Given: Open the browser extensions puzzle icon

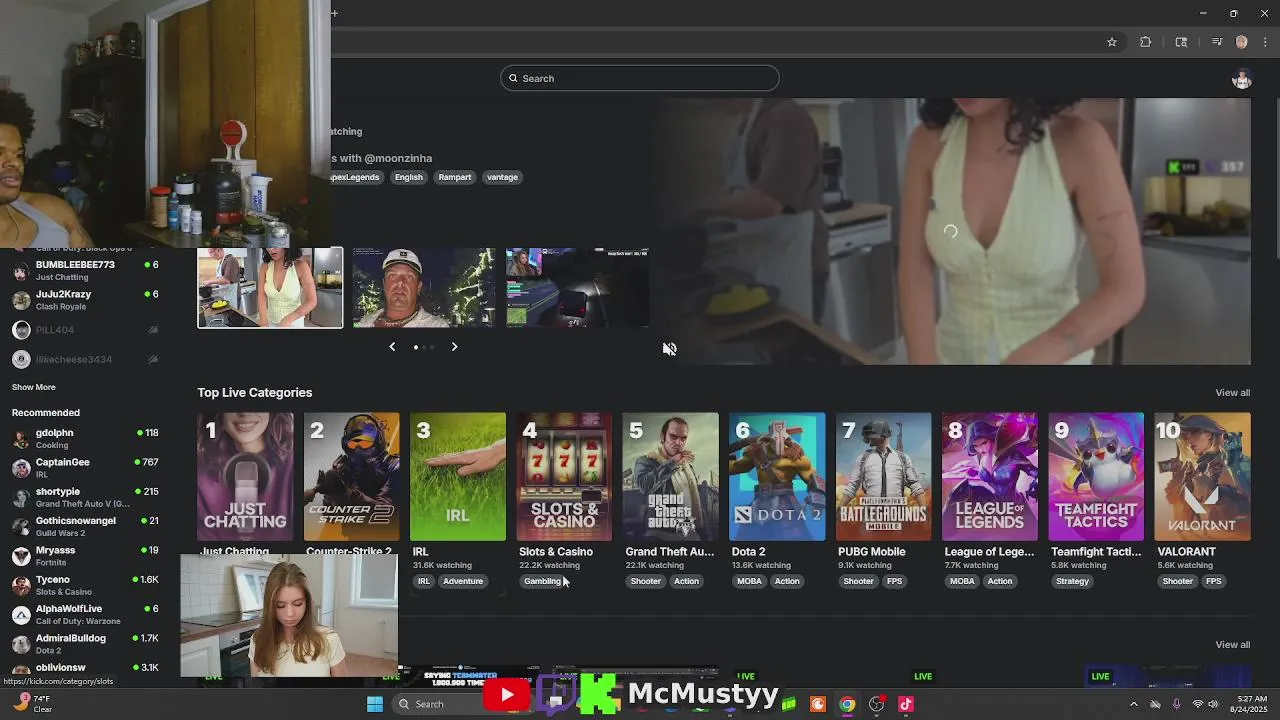Looking at the screenshot, I should [1146, 42].
